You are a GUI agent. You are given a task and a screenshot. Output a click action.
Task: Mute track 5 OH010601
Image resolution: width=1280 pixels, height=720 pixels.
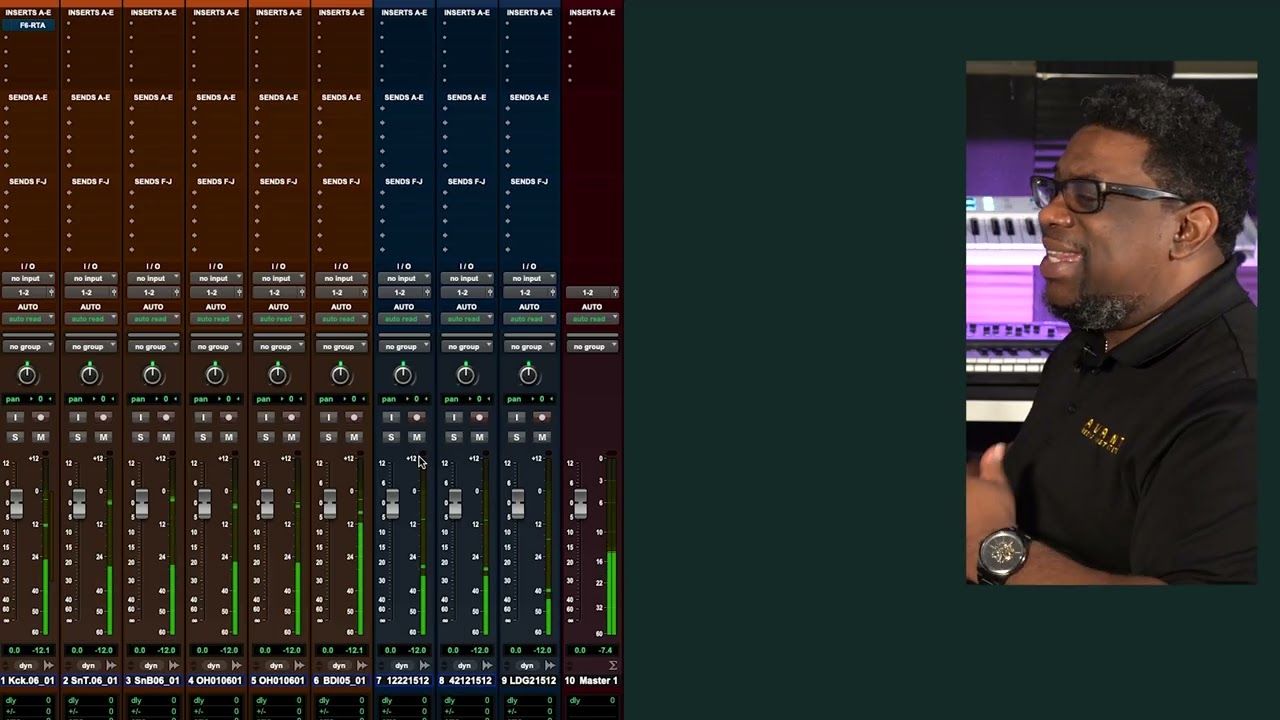click(x=291, y=437)
